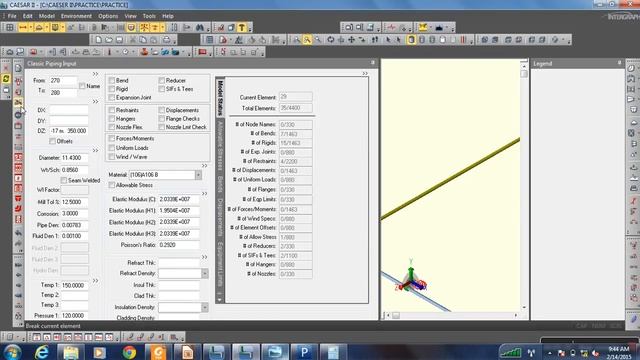Click the Windows Start button
Image resolution: width=640 pixels, height=360 pixels.
coord(12,352)
